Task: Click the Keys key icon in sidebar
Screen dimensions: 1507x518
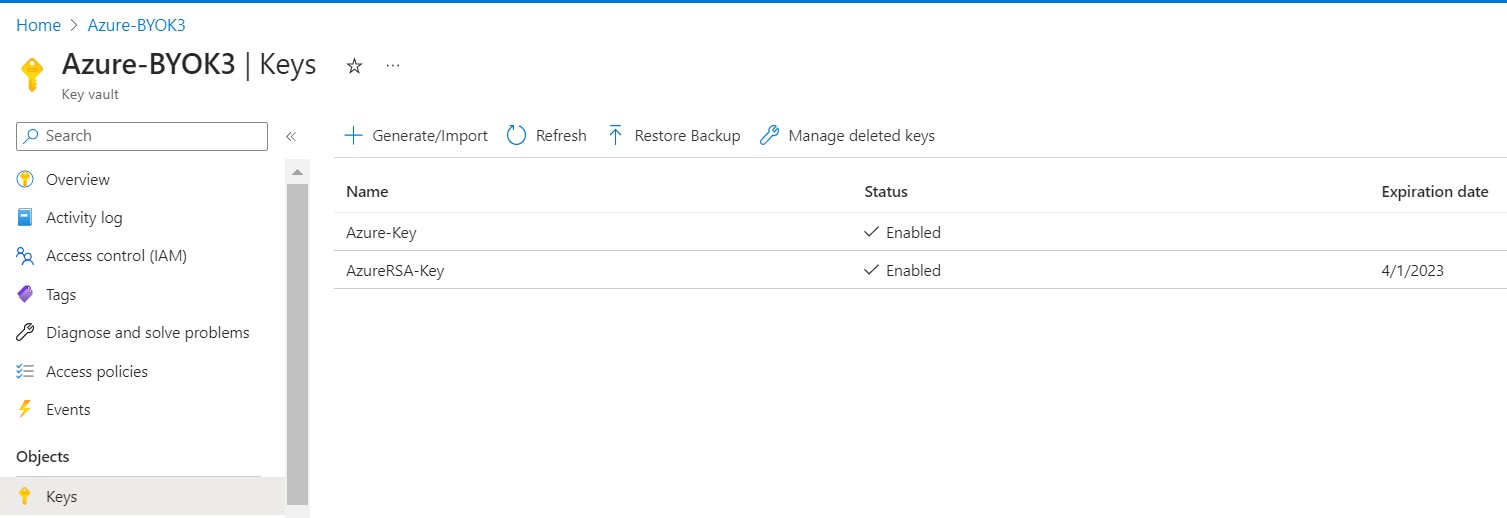Action: (26, 496)
